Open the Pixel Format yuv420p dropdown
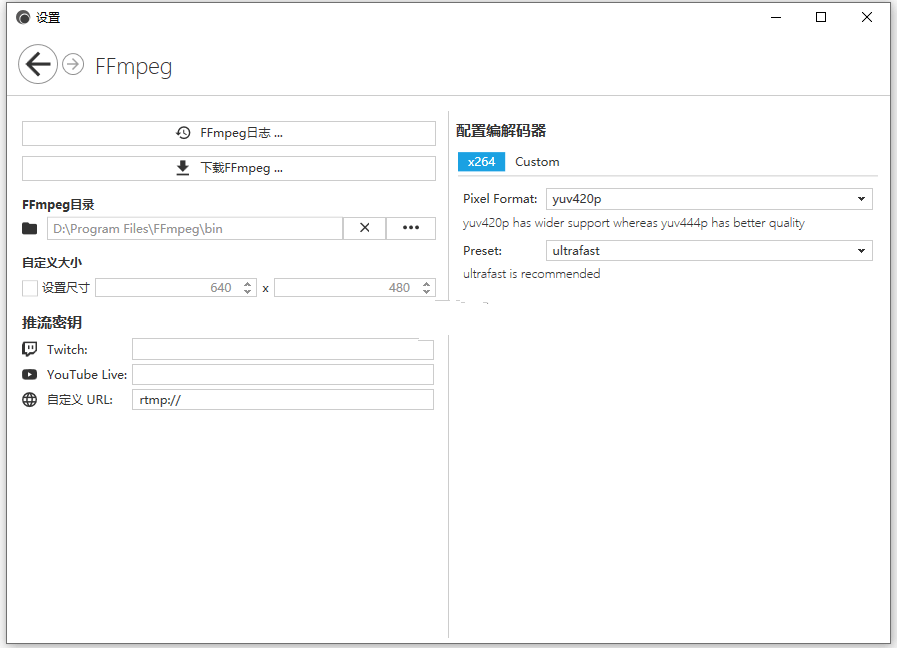The height and width of the screenshot is (648, 897). click(x=709, y=199)
